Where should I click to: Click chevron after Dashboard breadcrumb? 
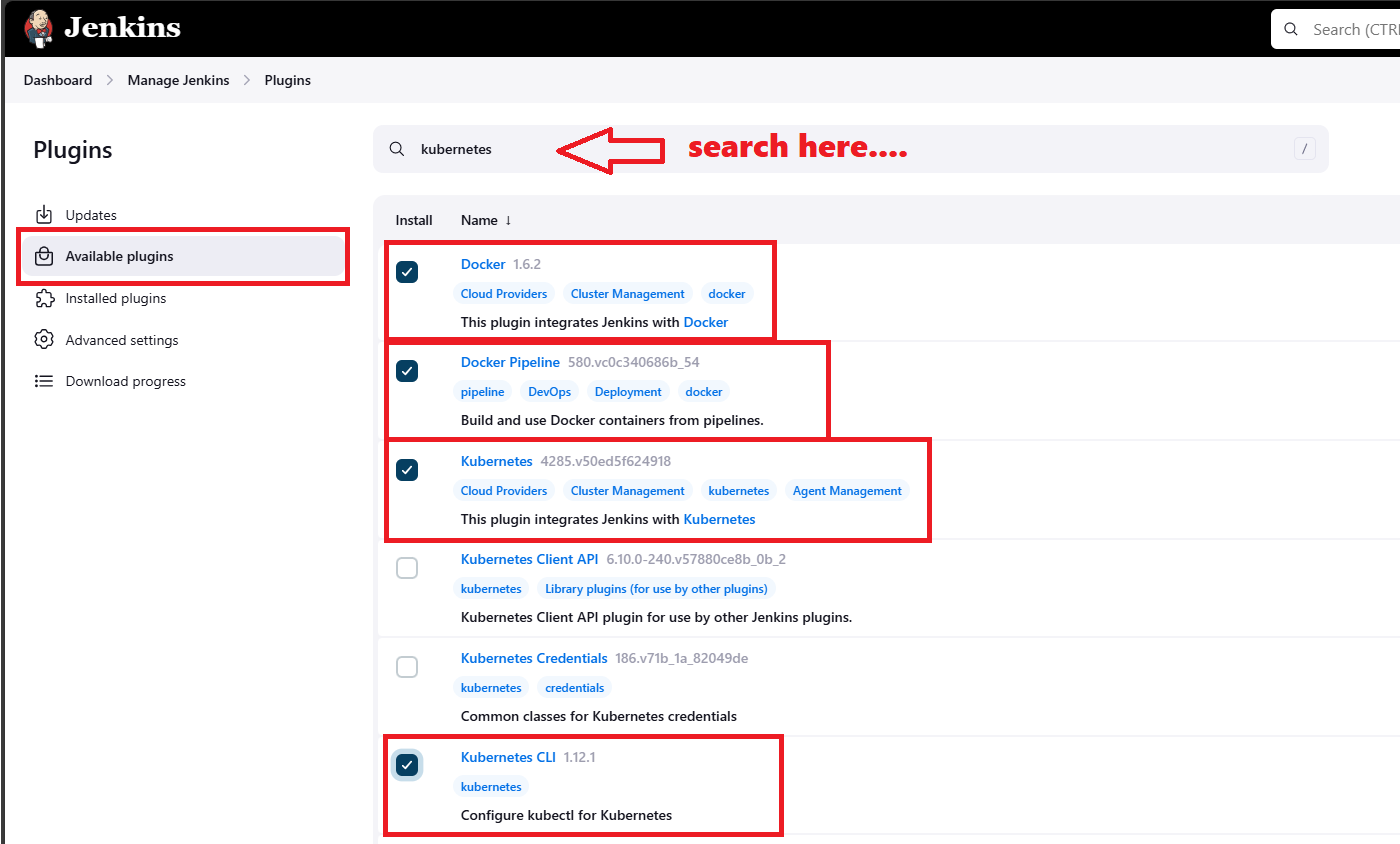coord(110,80)
